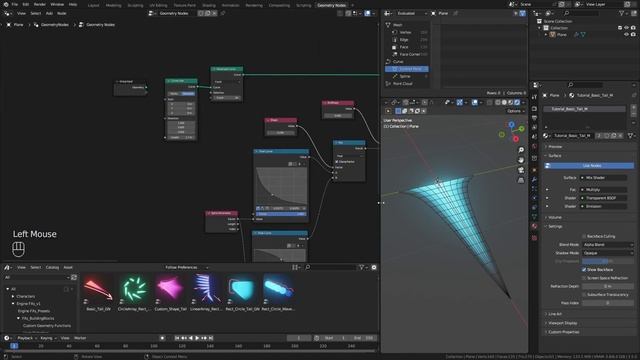The width and height of the screenshot is (640, 360).
Task: Open the node editor Add menu
Action: click(x=49, y=13)
